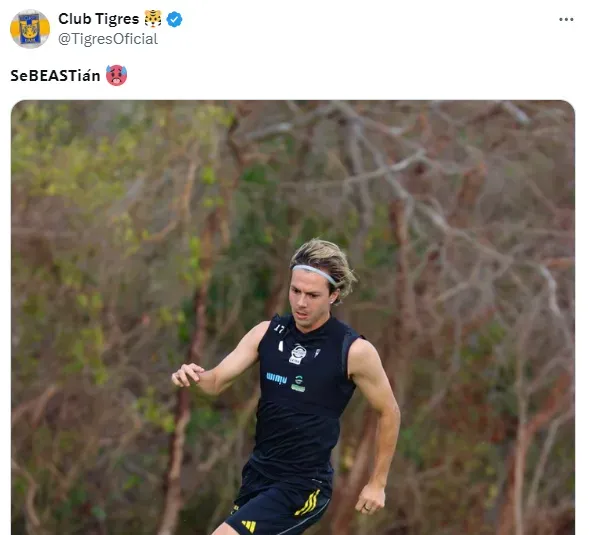Image resolution: width=589 pixels, height=535 pixels.
Task: Click the tiger emoji beside Club Tigres
Action: pyautogui.click(x=153, y=19)
